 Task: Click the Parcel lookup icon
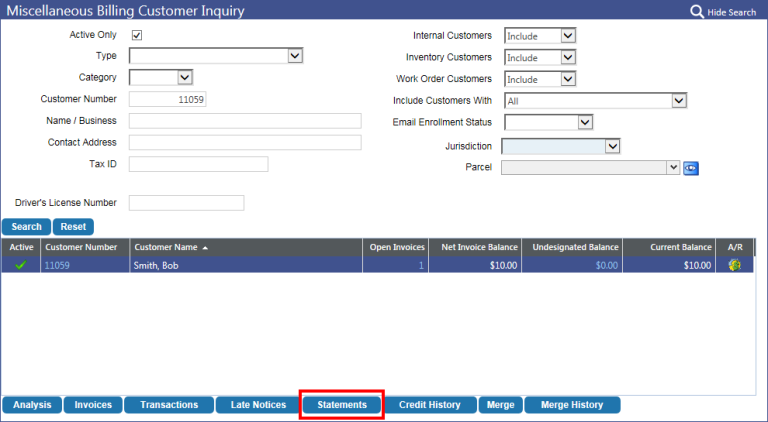[691, 168]
